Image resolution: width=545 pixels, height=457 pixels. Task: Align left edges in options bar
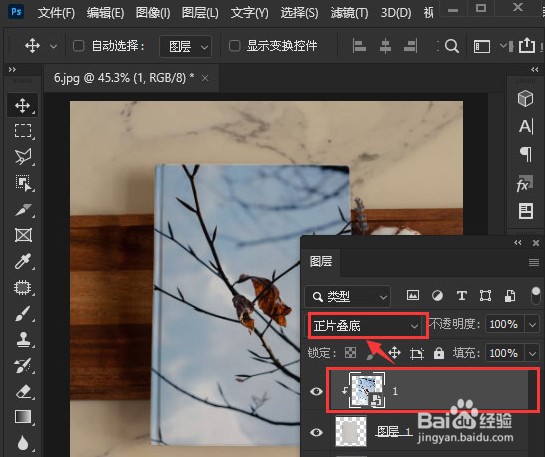click(x=359, y=46)
